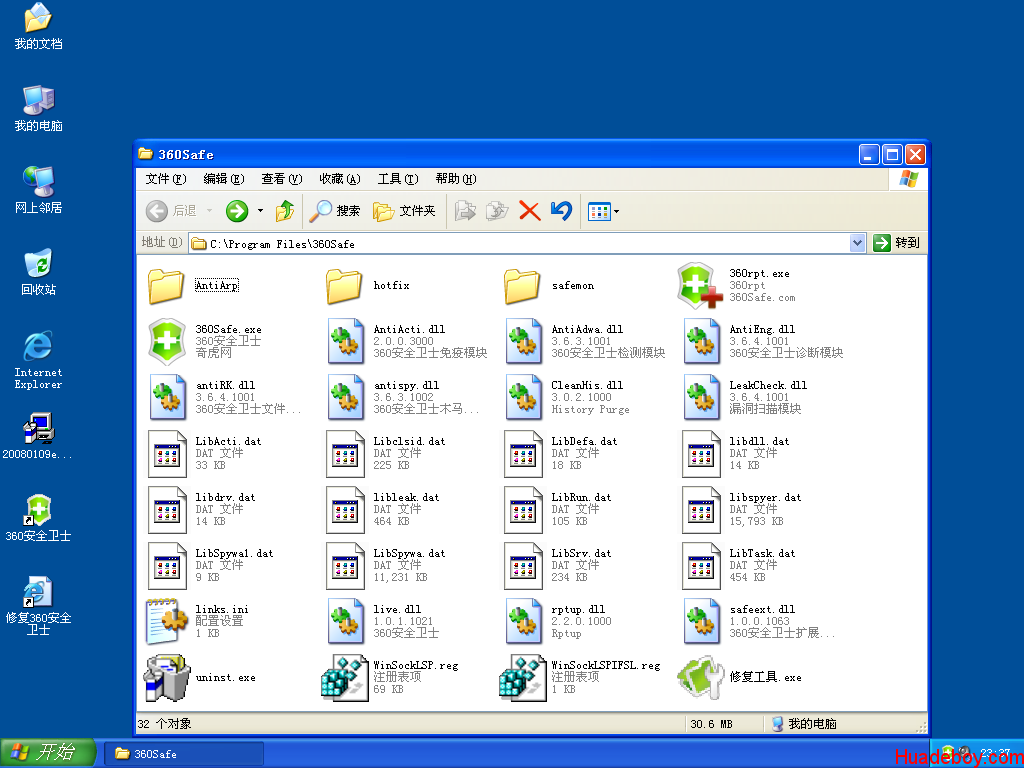Select the libleak.dat file name
Screen dimensions: 1024x768
pos(406,498)
